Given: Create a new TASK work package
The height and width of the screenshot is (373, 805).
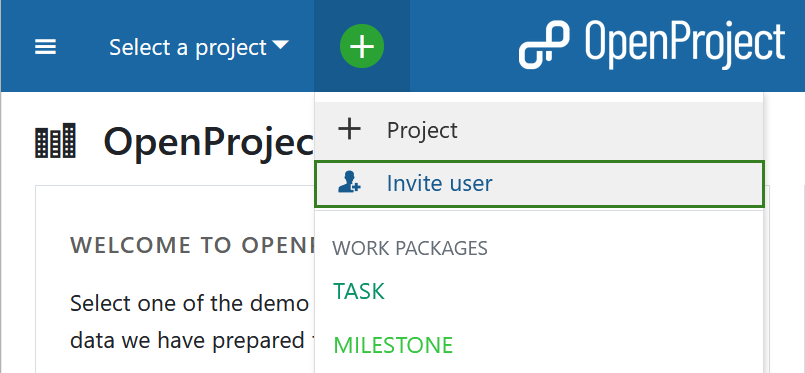Looking at the screenshot, I should [x=358, y=291].
